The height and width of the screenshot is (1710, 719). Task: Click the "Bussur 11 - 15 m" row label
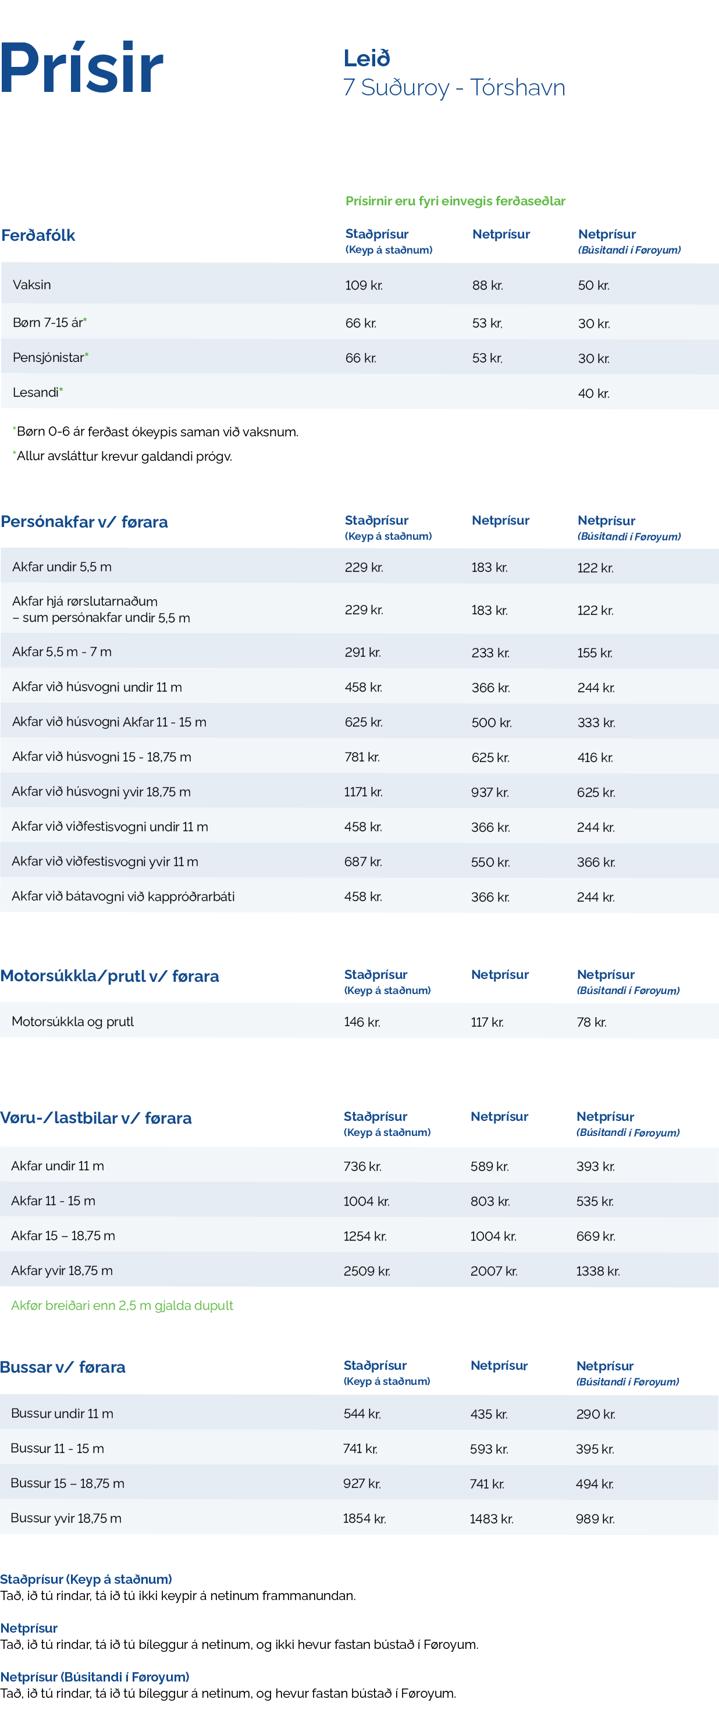point(57,1448)
